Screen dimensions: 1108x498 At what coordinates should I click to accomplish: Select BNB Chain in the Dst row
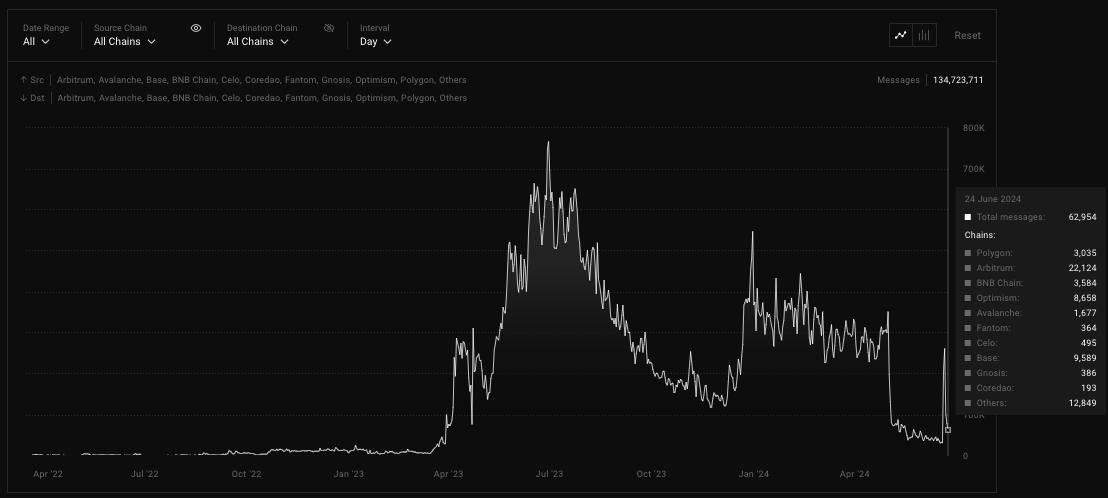[x=194, y=98]
